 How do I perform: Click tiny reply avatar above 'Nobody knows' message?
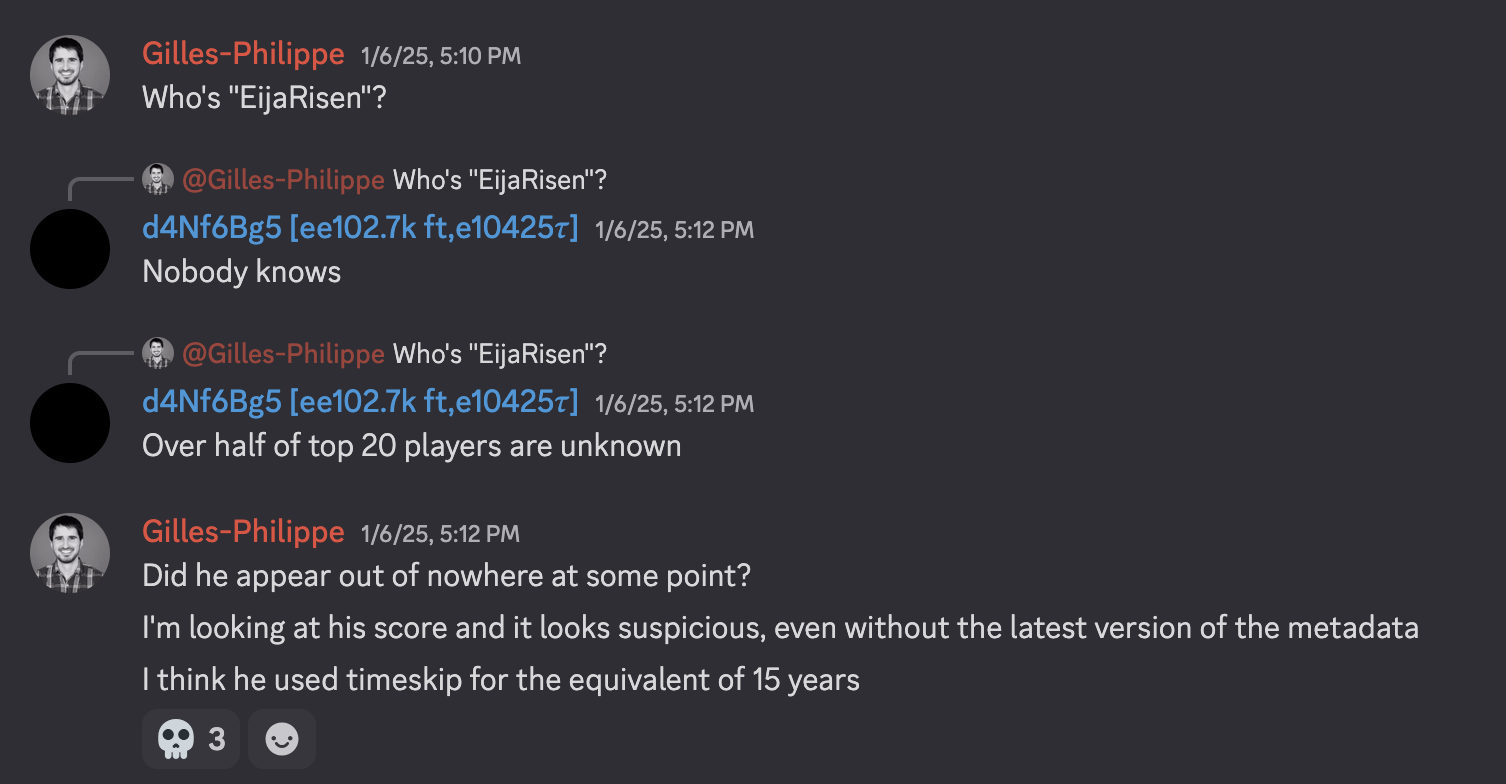[157, 180]
